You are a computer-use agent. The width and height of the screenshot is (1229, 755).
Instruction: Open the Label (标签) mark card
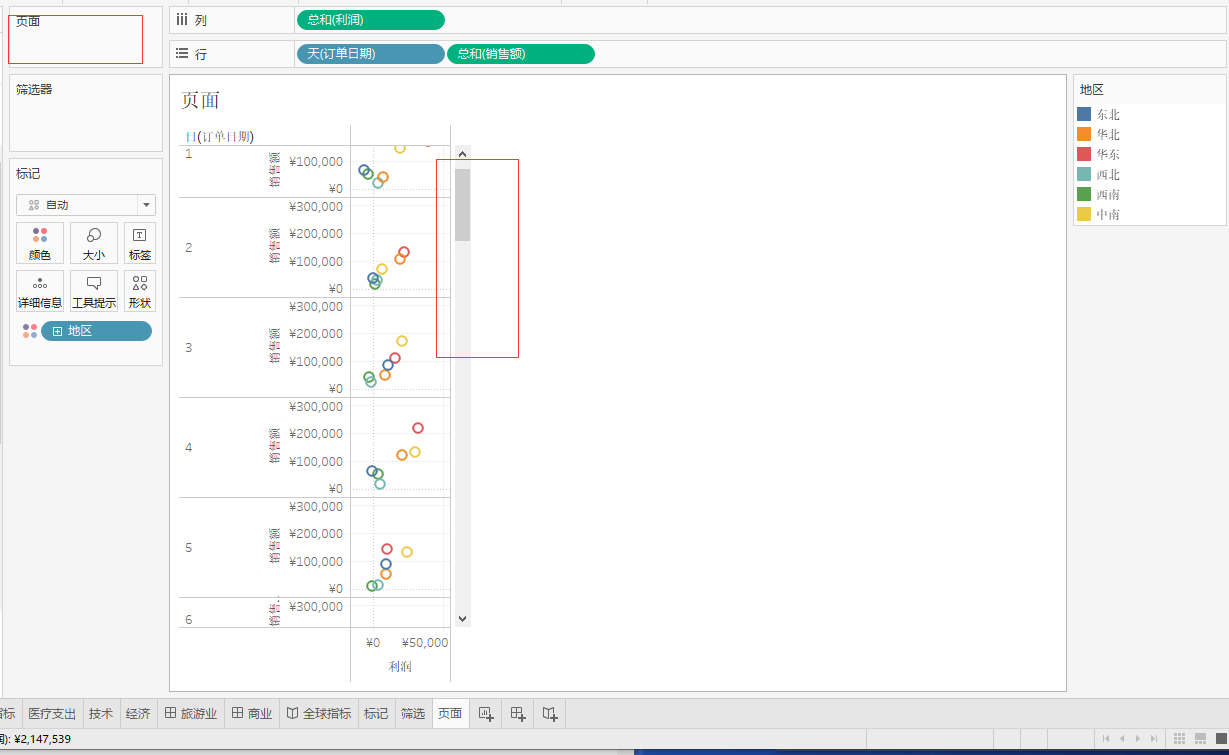pyautogui.click(x=140, y=243)
